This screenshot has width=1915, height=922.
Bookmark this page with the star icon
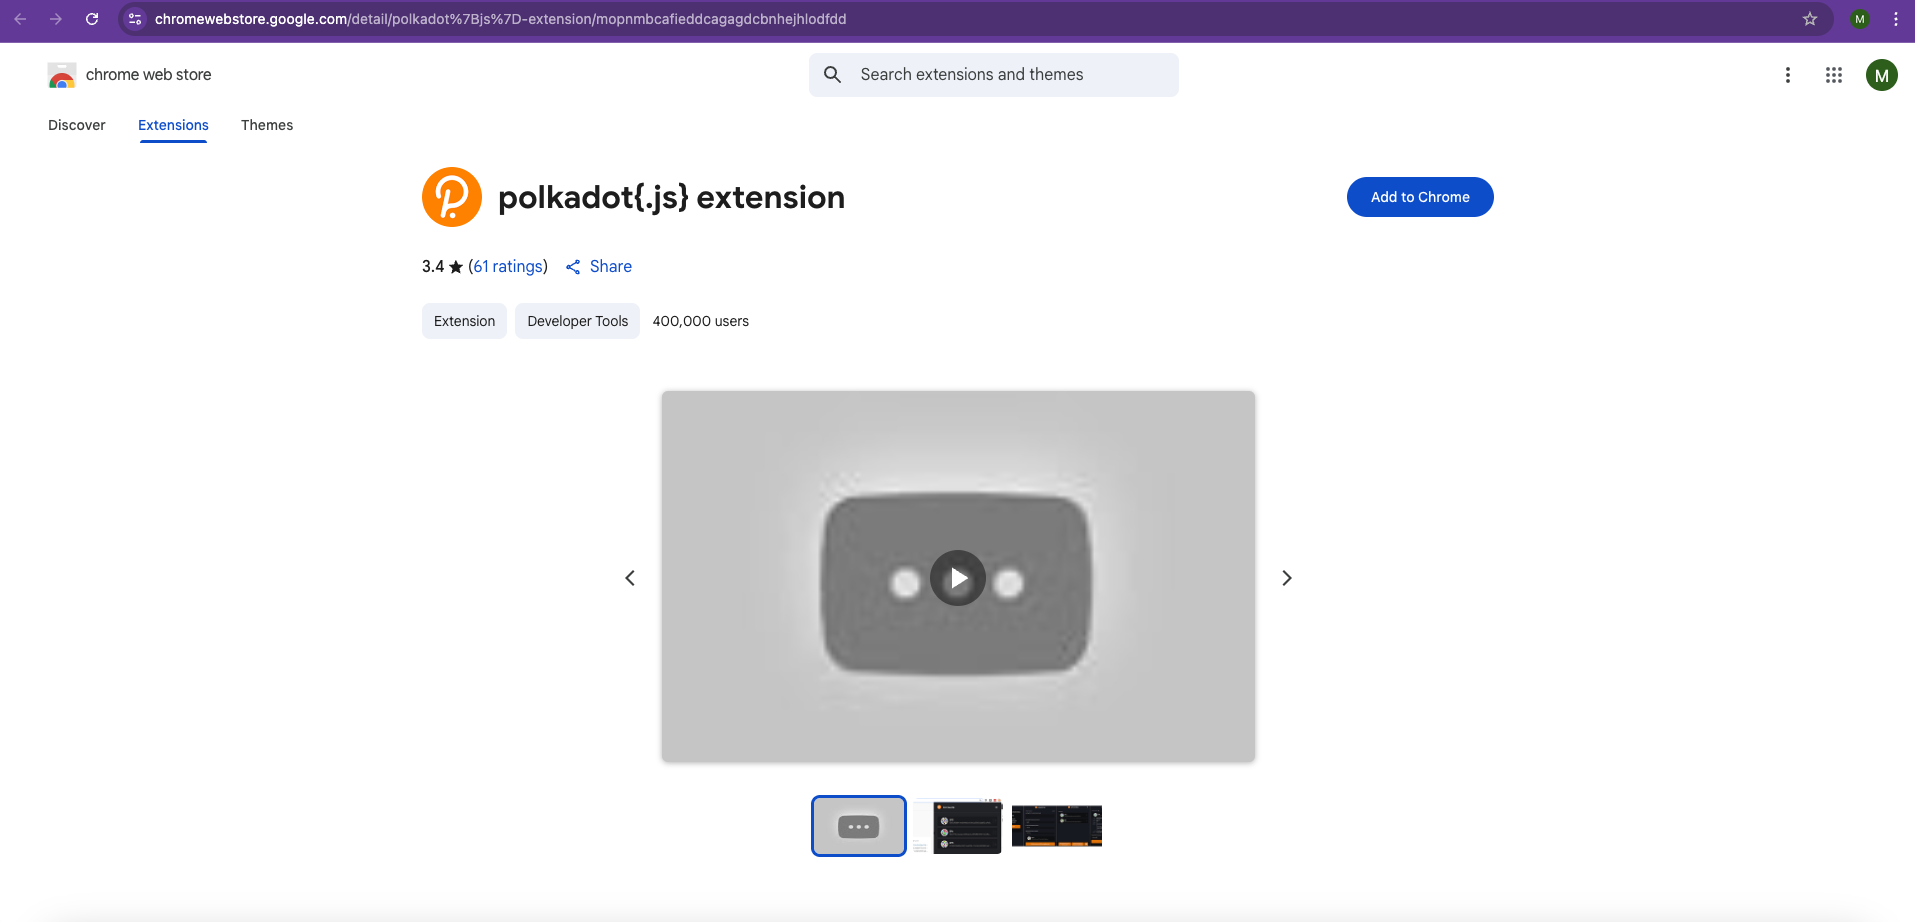[1810, 19]
